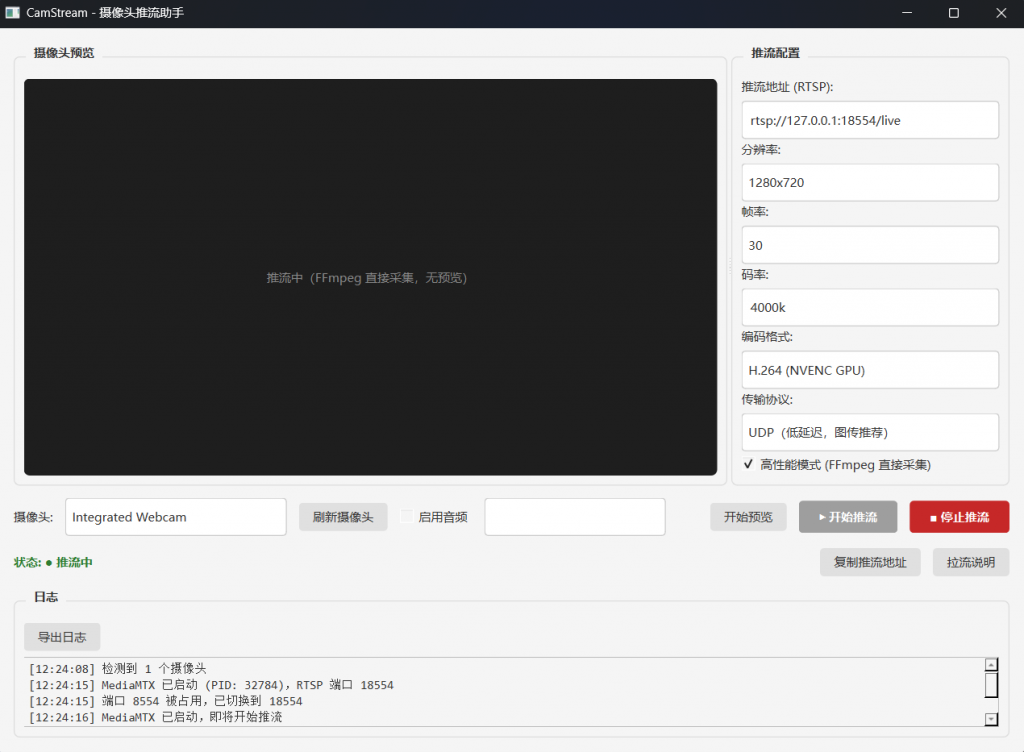Image resolution: width=1024 pixels, height=752 pixels.
Task: Click the log scrollbar up arrow
Action: [x=991, y=665]
